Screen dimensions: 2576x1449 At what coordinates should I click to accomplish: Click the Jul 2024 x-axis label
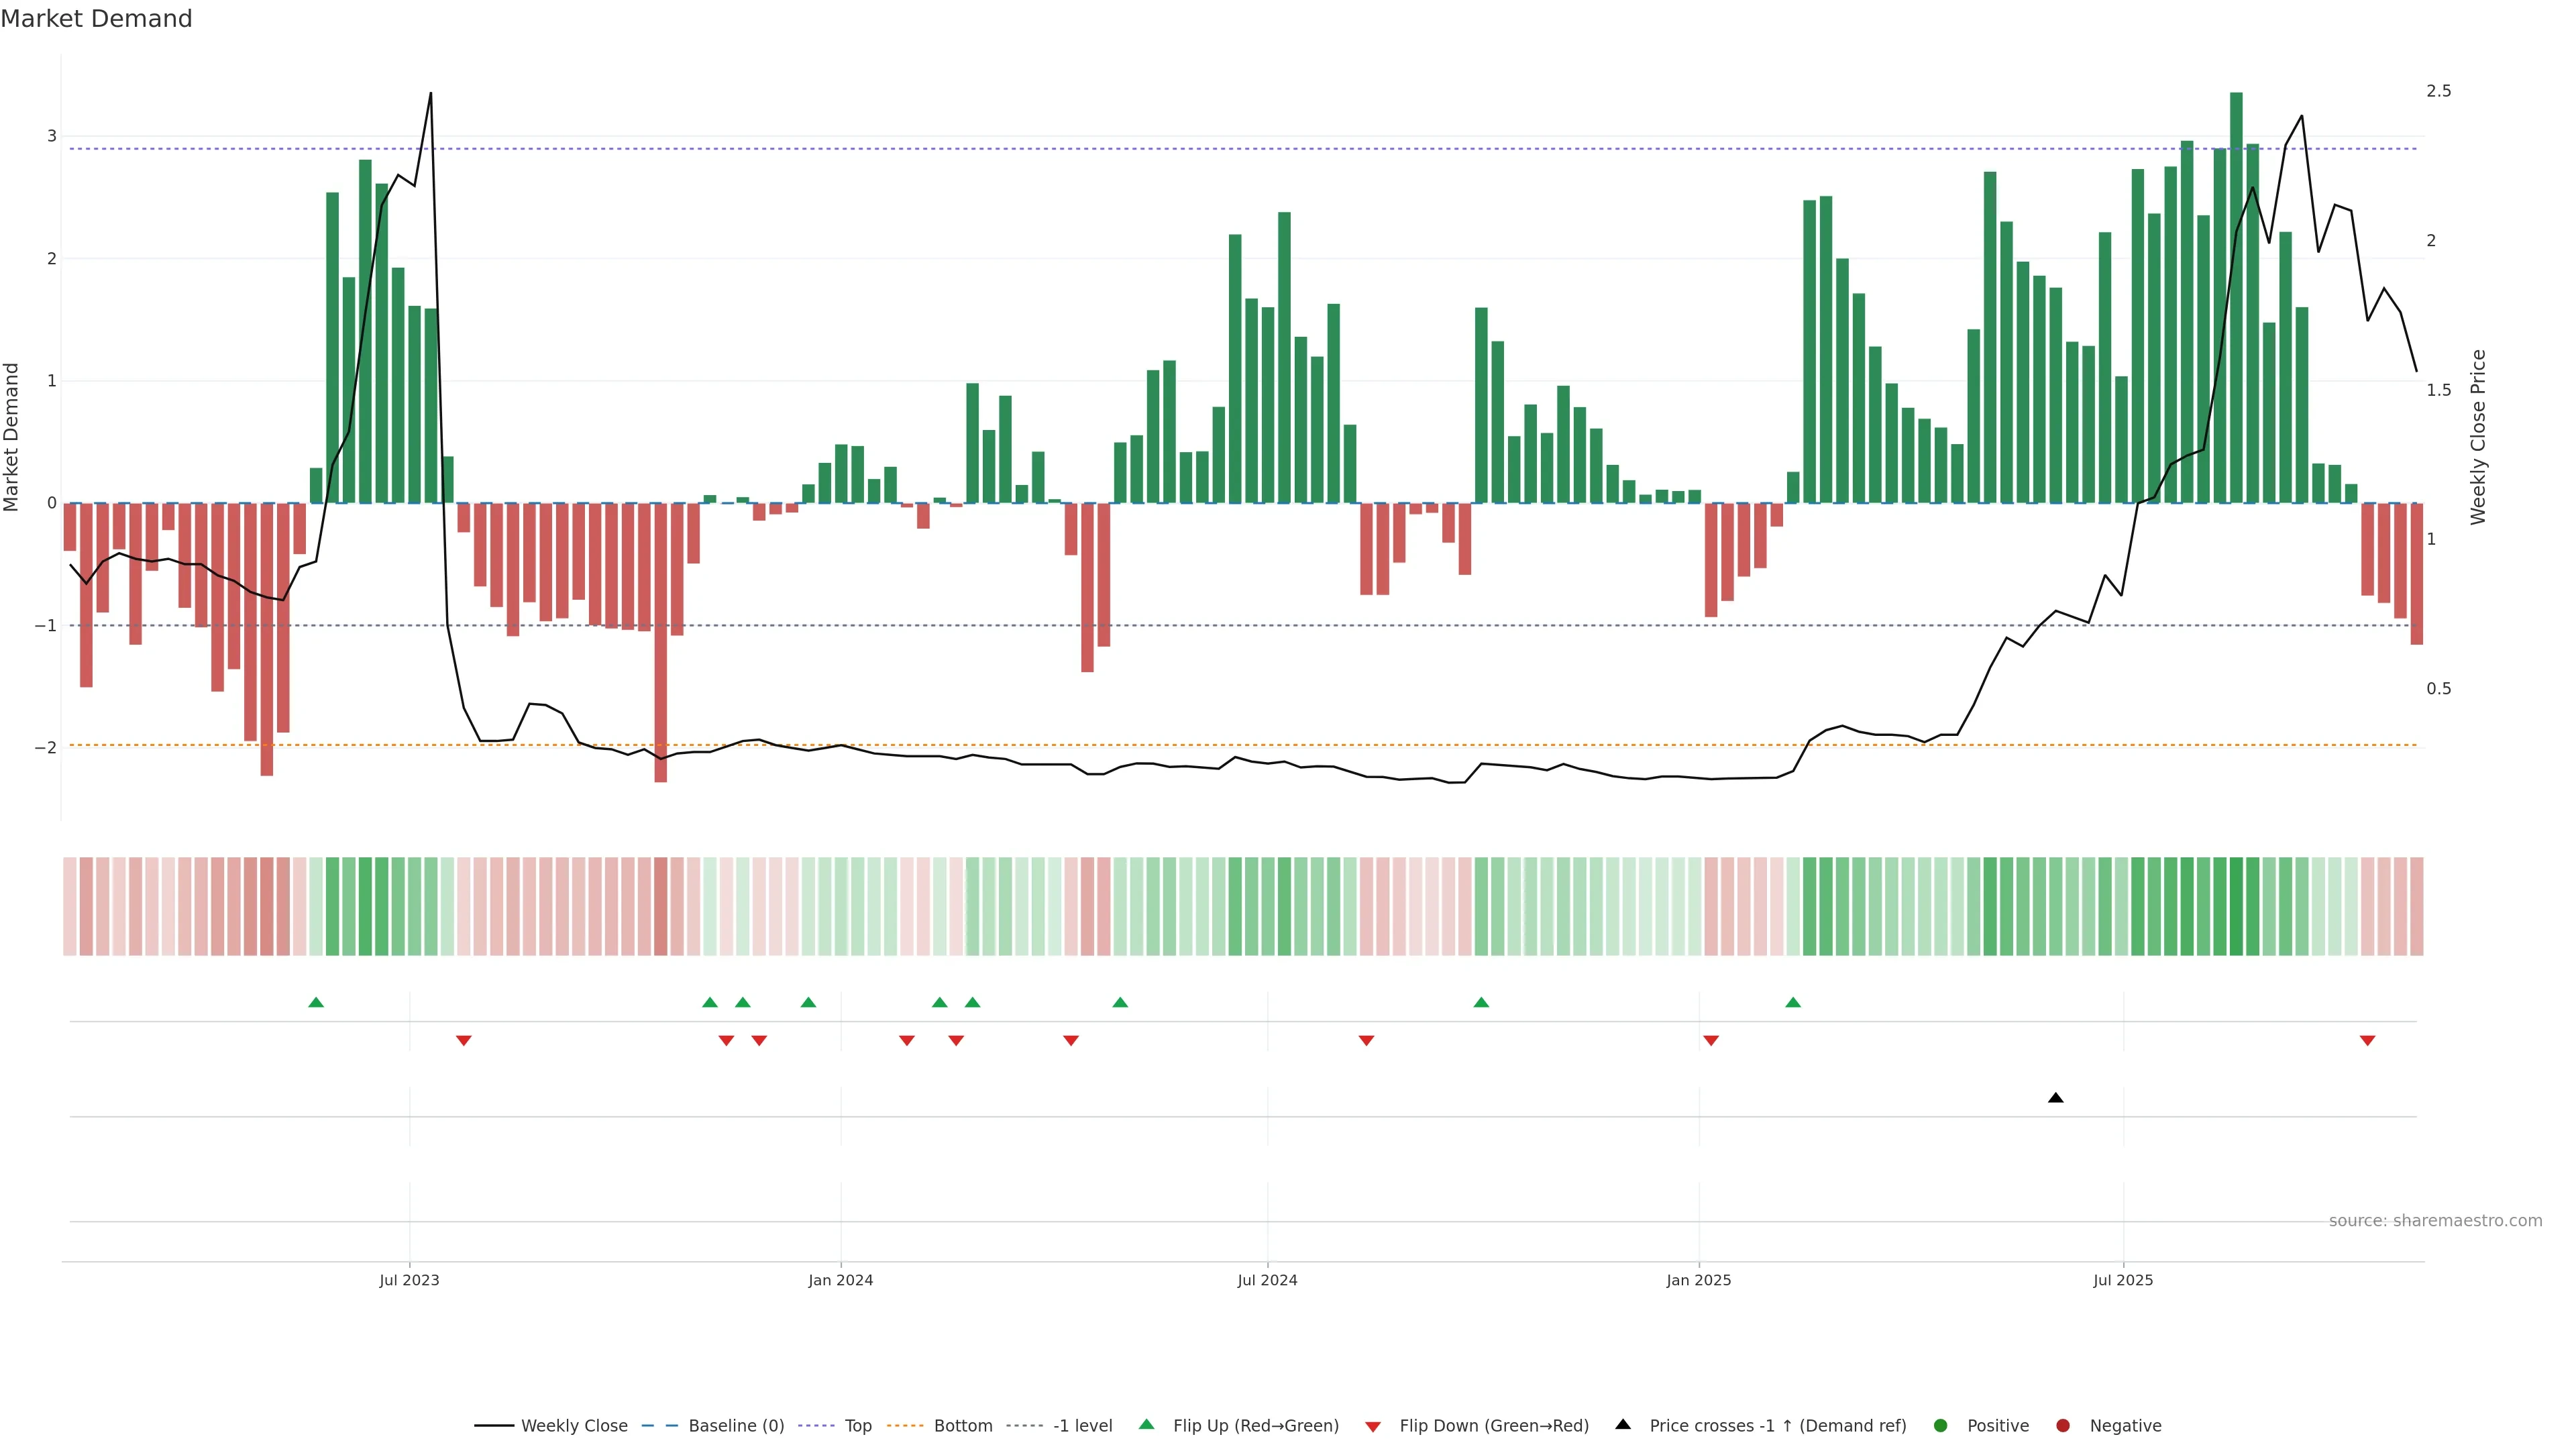[x=1267, y=1281]
